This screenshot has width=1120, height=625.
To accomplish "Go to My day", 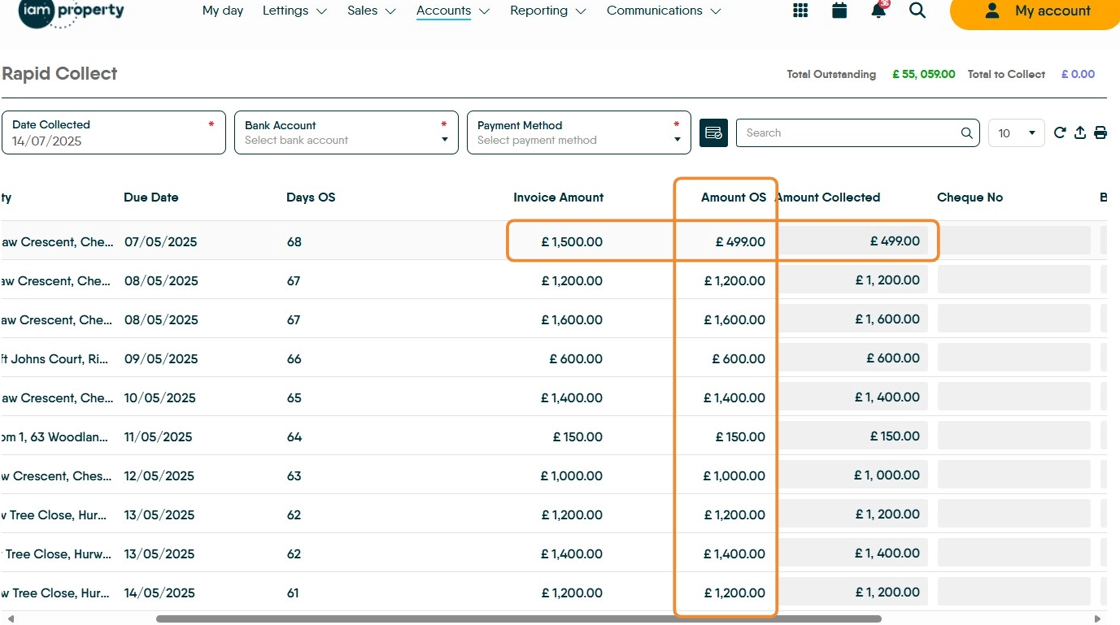I will tap(222, 11).
